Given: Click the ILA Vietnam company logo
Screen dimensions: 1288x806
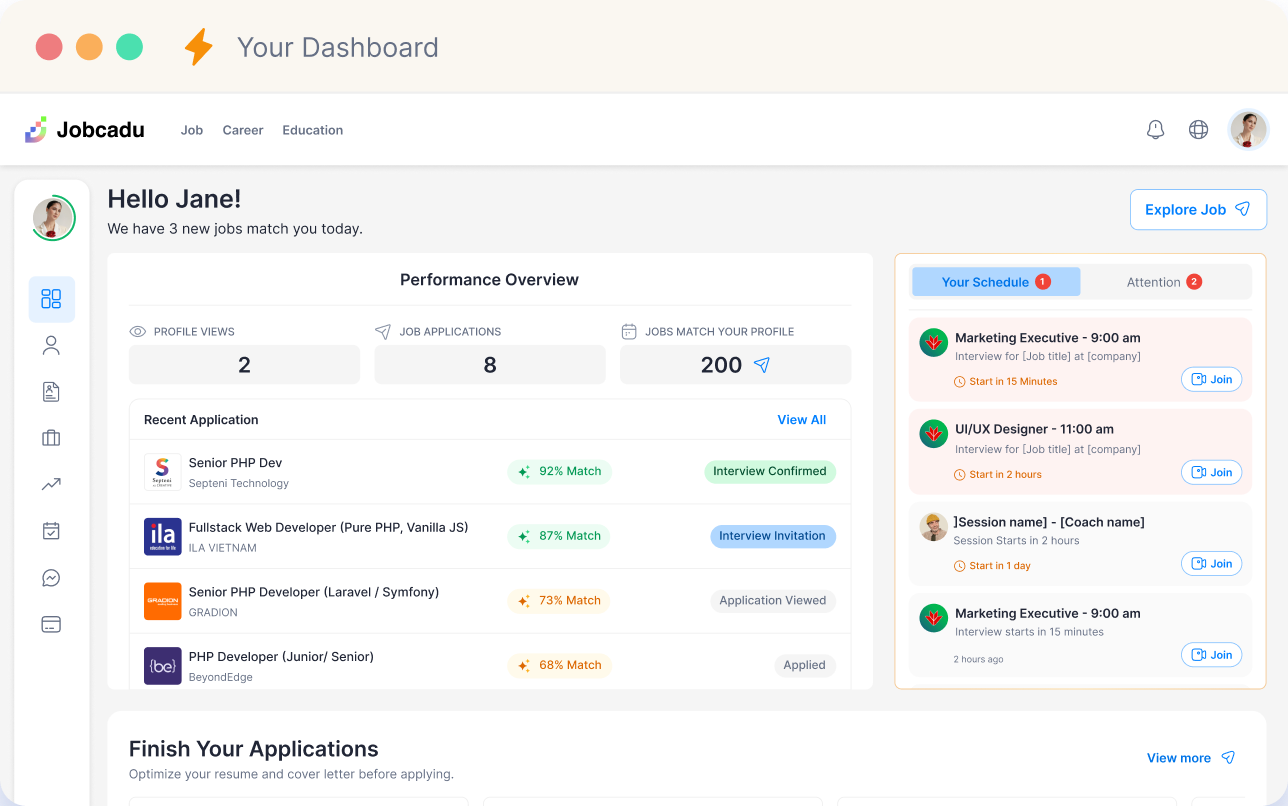Looking at the screenshot, I should [163, 537].
